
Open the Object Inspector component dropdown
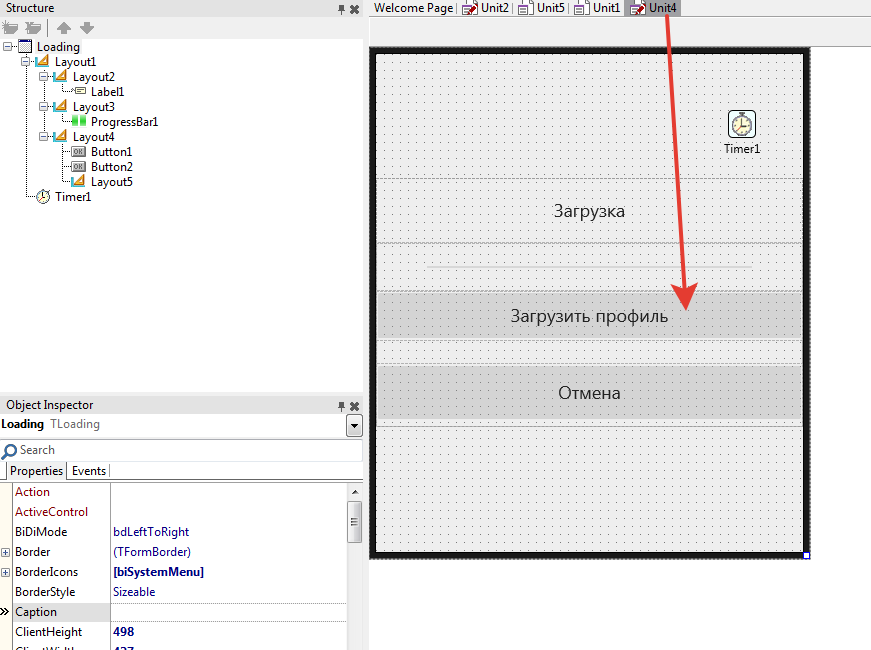click(354, 426)
